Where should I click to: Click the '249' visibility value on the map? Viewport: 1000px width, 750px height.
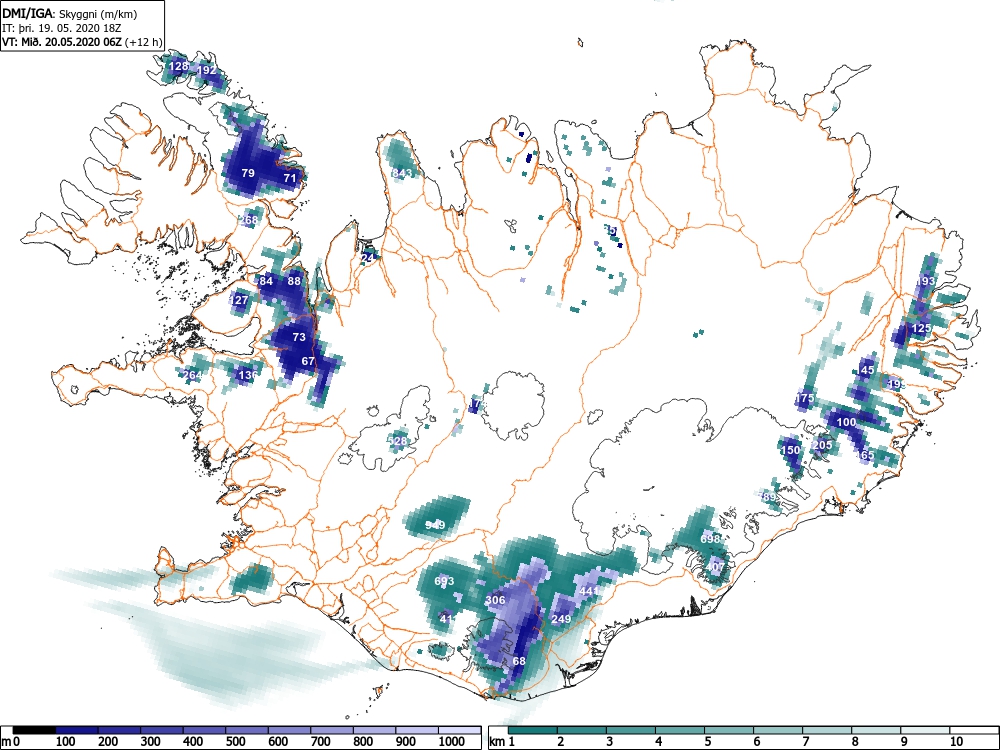point(561,618)
